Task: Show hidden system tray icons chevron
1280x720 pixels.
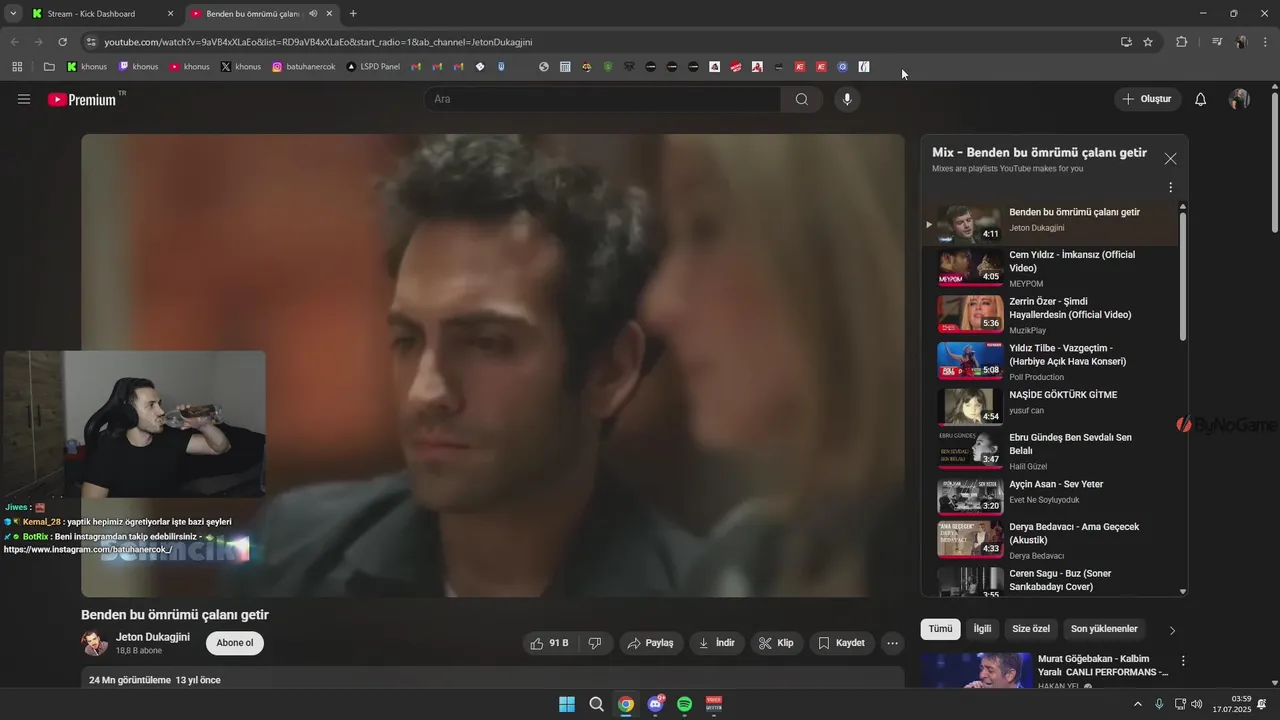Action: [1137, 704]
